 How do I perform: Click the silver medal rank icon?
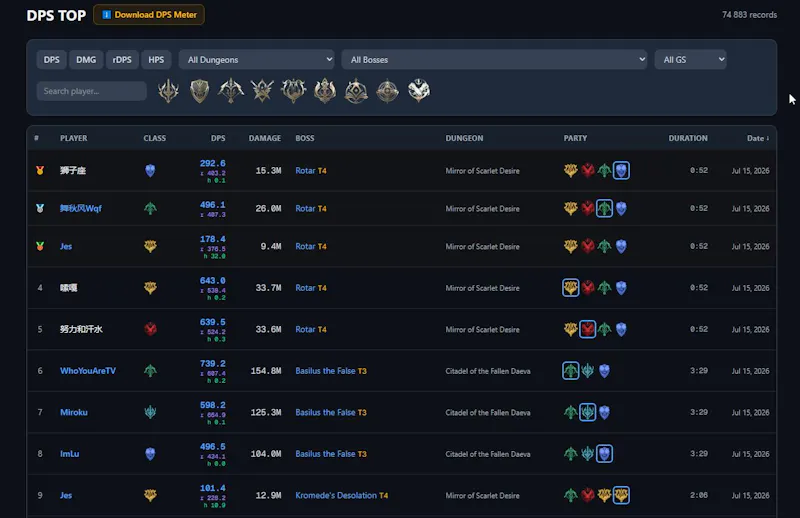40,208
